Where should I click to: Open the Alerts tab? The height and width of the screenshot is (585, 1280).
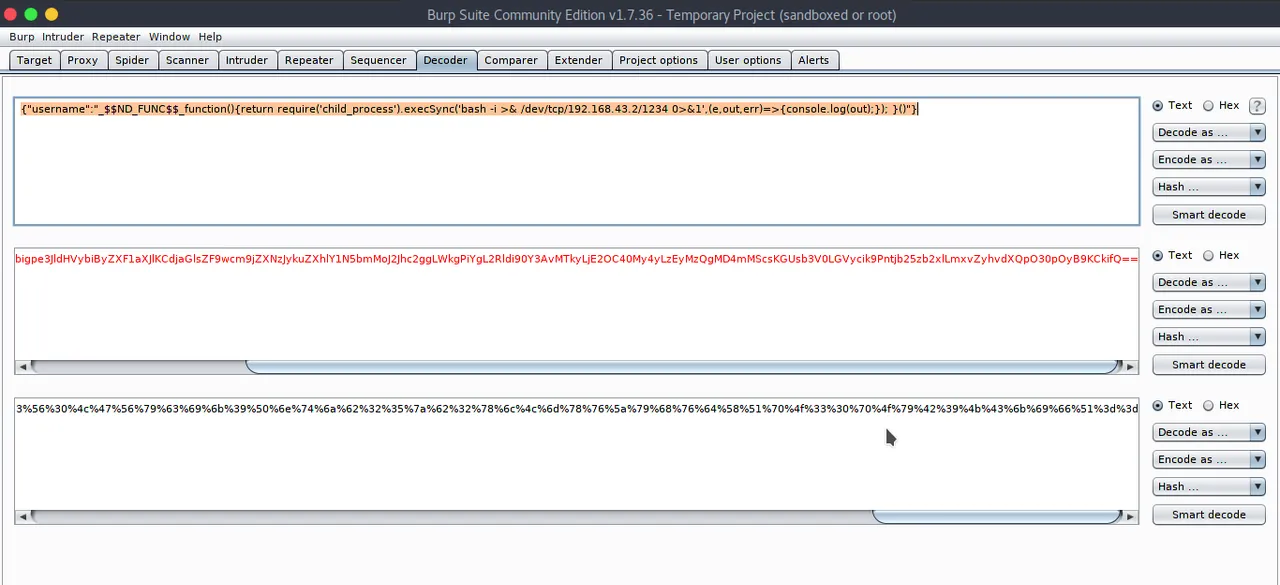pos(814,60)
